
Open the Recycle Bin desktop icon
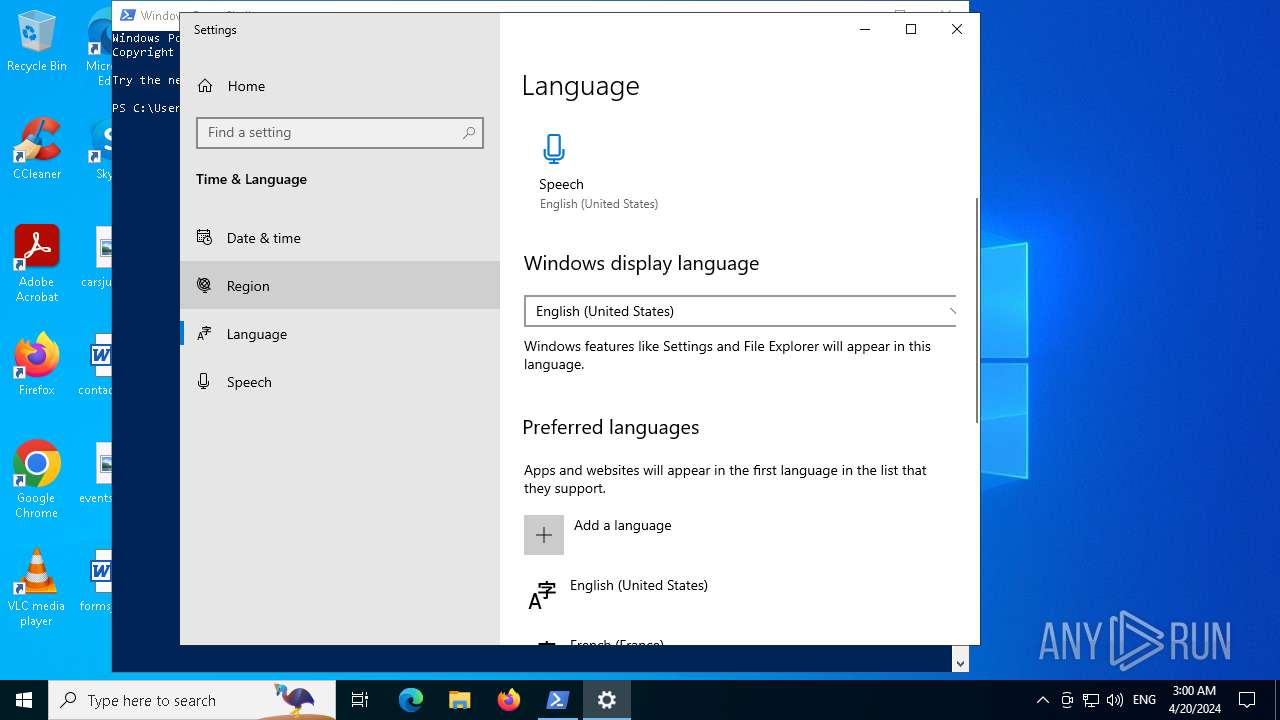coord(37,42)
